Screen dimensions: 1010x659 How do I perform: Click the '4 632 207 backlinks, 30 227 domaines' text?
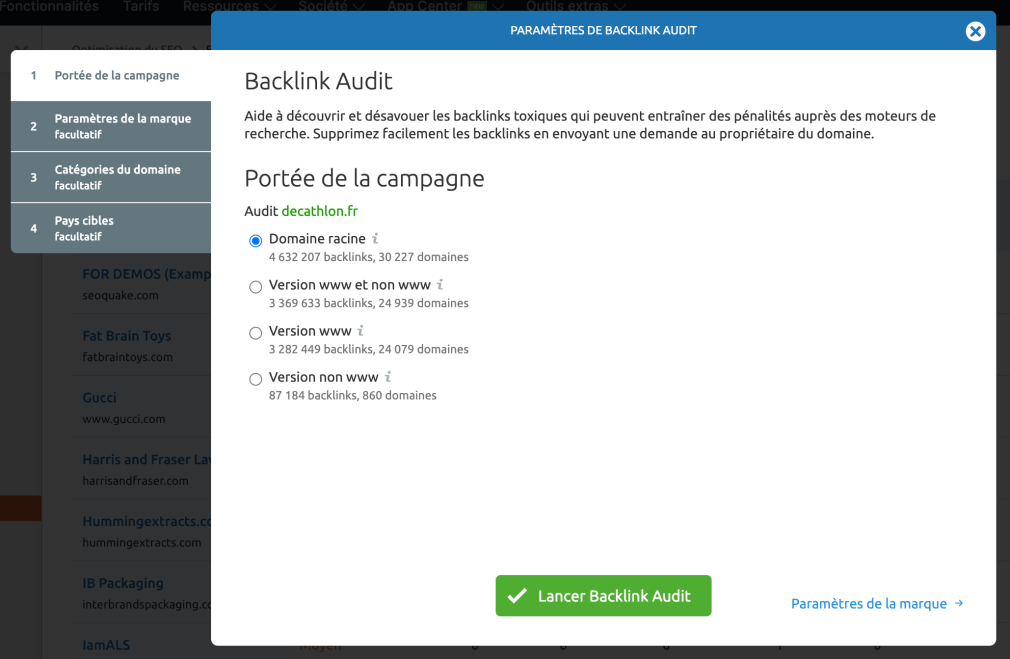click(368, 257)
